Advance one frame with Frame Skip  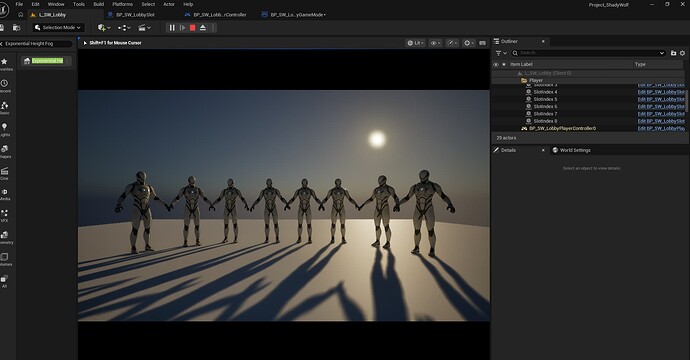click(x=183, y=28)
